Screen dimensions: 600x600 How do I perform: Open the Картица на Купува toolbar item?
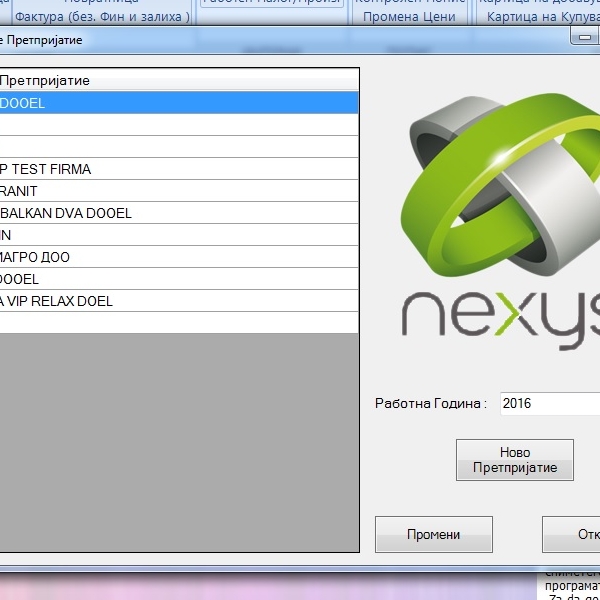point(542,17)
